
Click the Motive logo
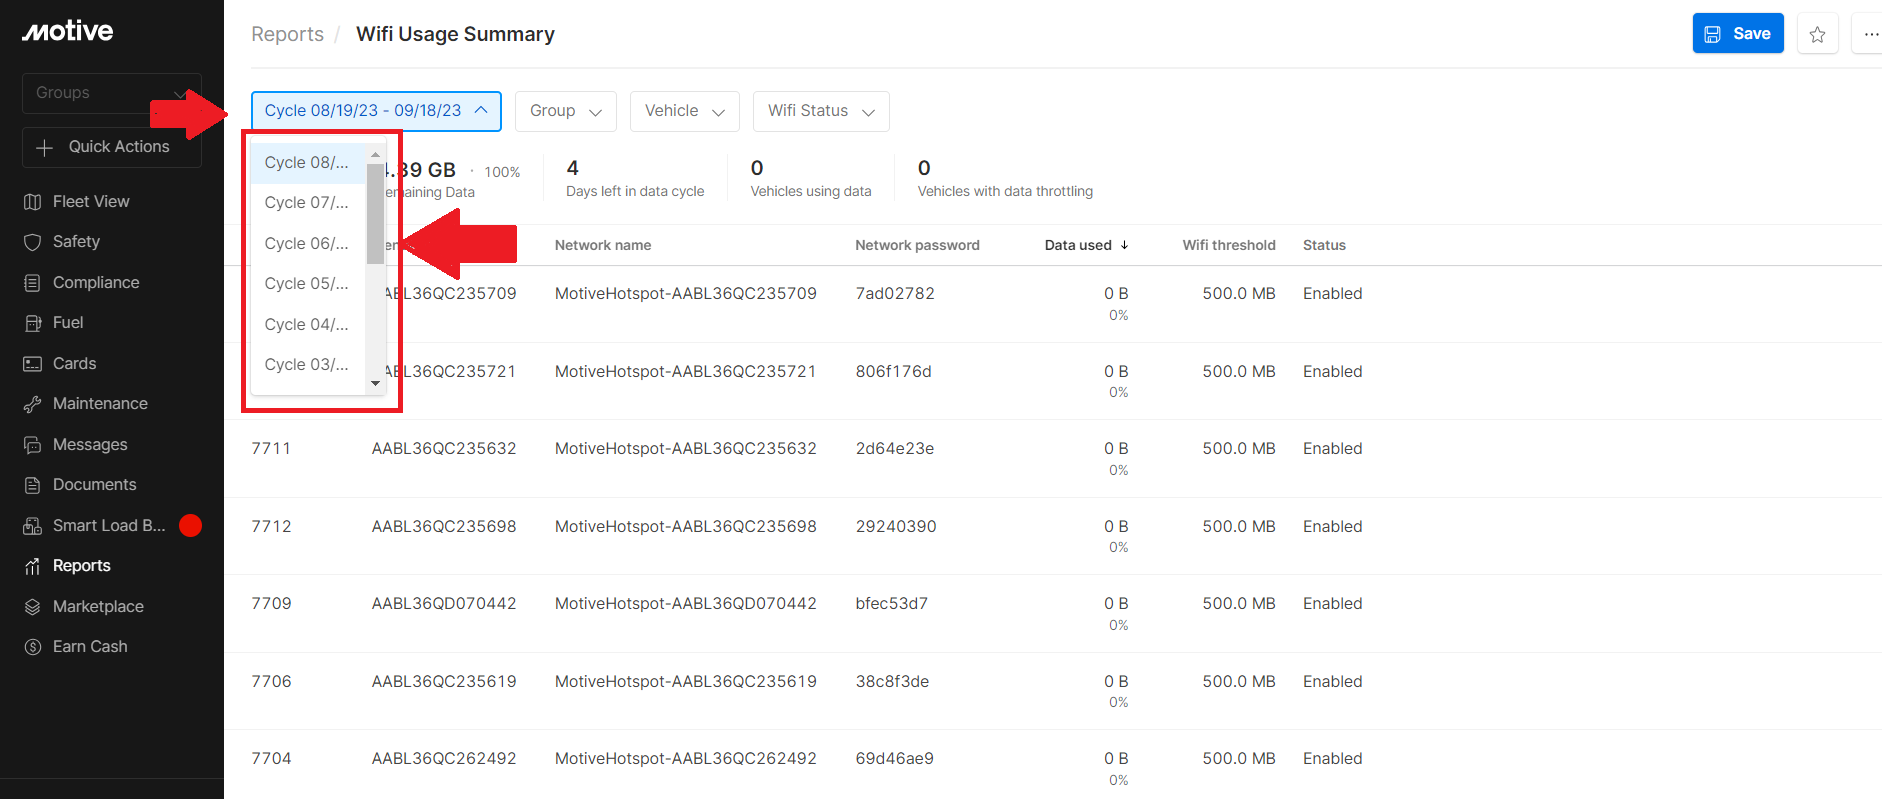click(68, 31)
